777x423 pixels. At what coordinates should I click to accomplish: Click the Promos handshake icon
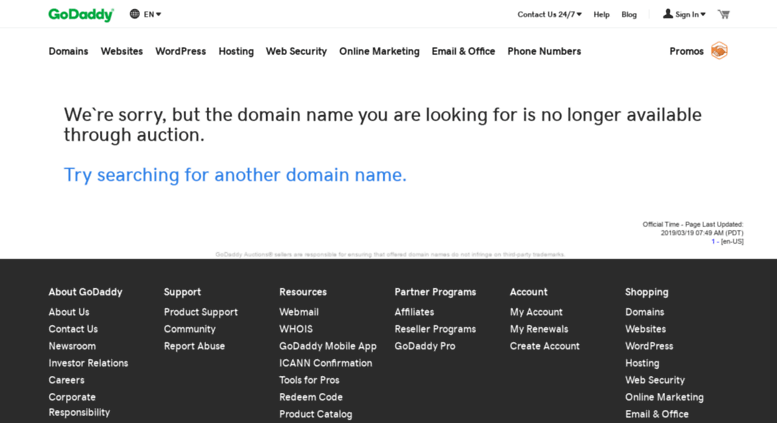[x=719, y=51]
